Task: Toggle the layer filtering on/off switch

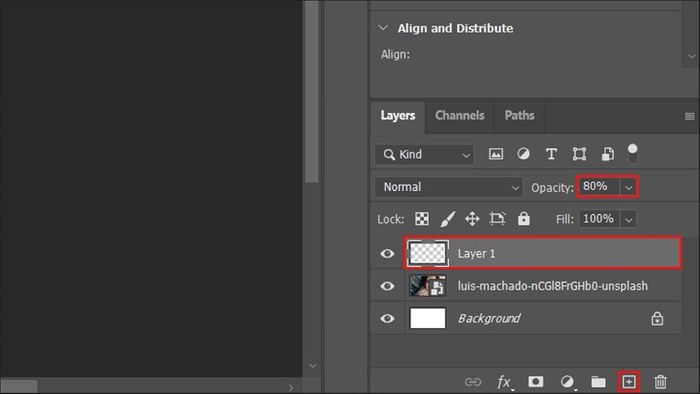Action: [x=632, y=153]
